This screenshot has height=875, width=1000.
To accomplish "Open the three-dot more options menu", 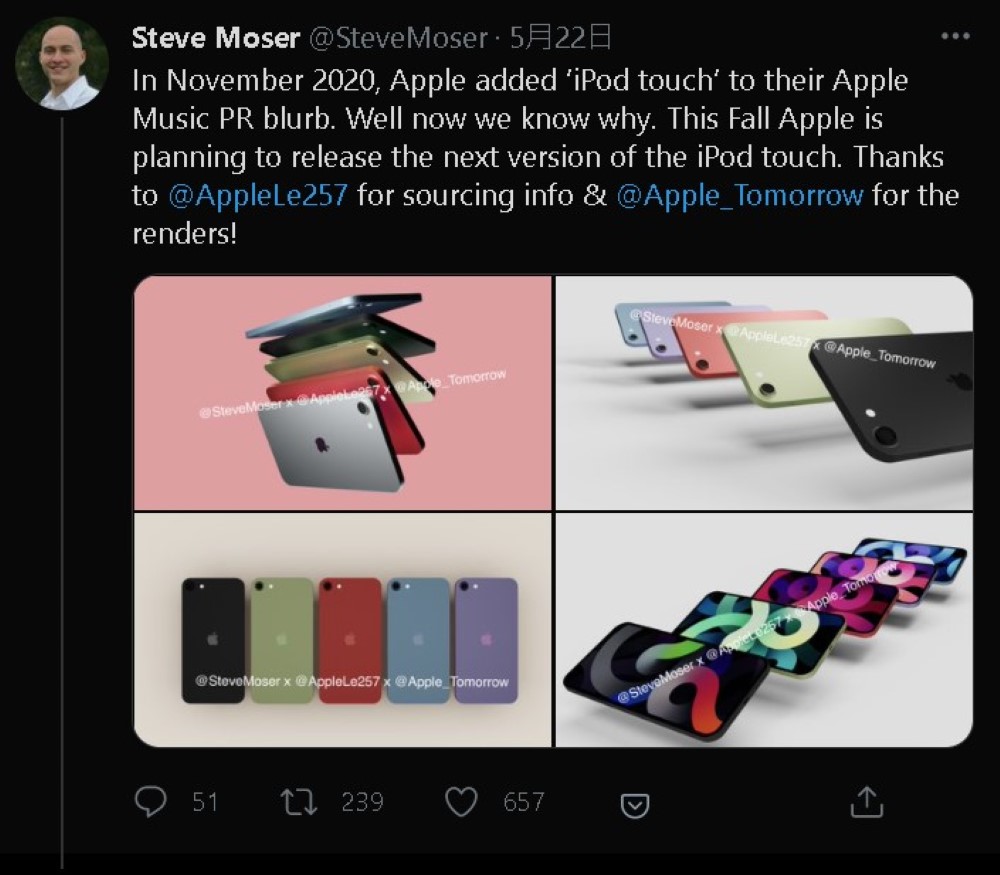I will (955, 36).
